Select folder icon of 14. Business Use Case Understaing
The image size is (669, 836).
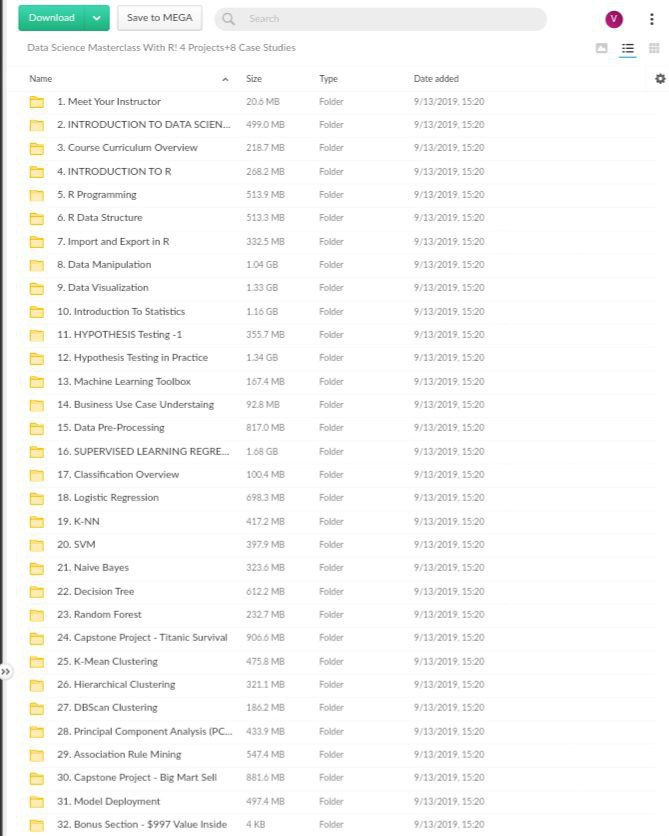pos(37,405)
